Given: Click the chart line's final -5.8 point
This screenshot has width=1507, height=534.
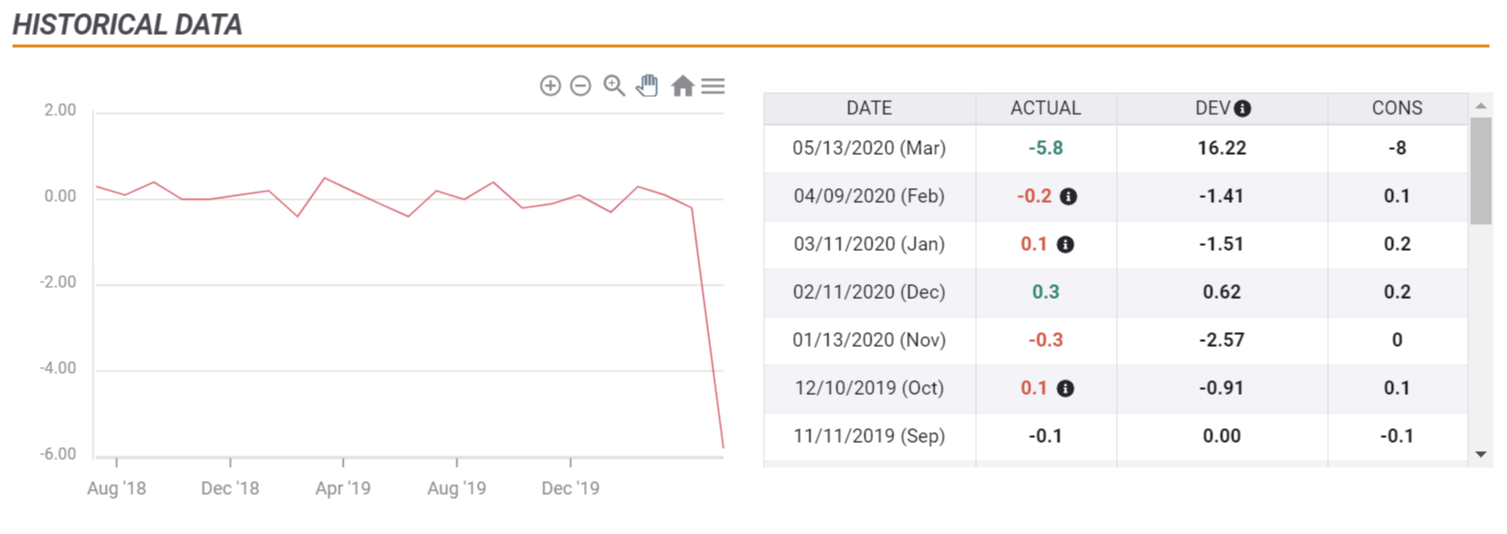Looking at the screenshot, I should [x=722, y=447].
